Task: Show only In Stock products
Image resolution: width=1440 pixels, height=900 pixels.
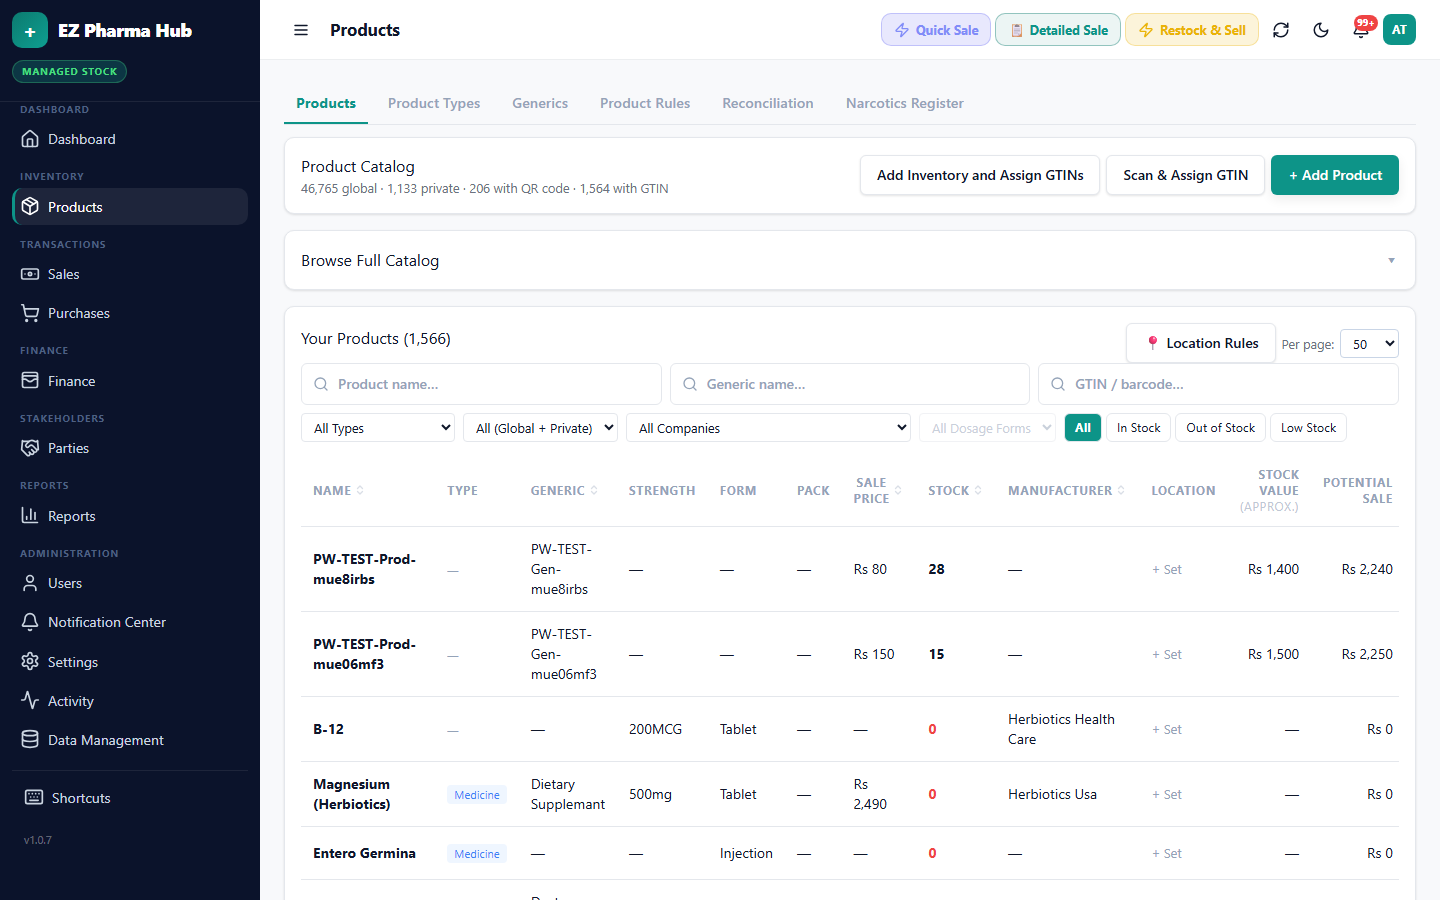Action: [1138, 428]
